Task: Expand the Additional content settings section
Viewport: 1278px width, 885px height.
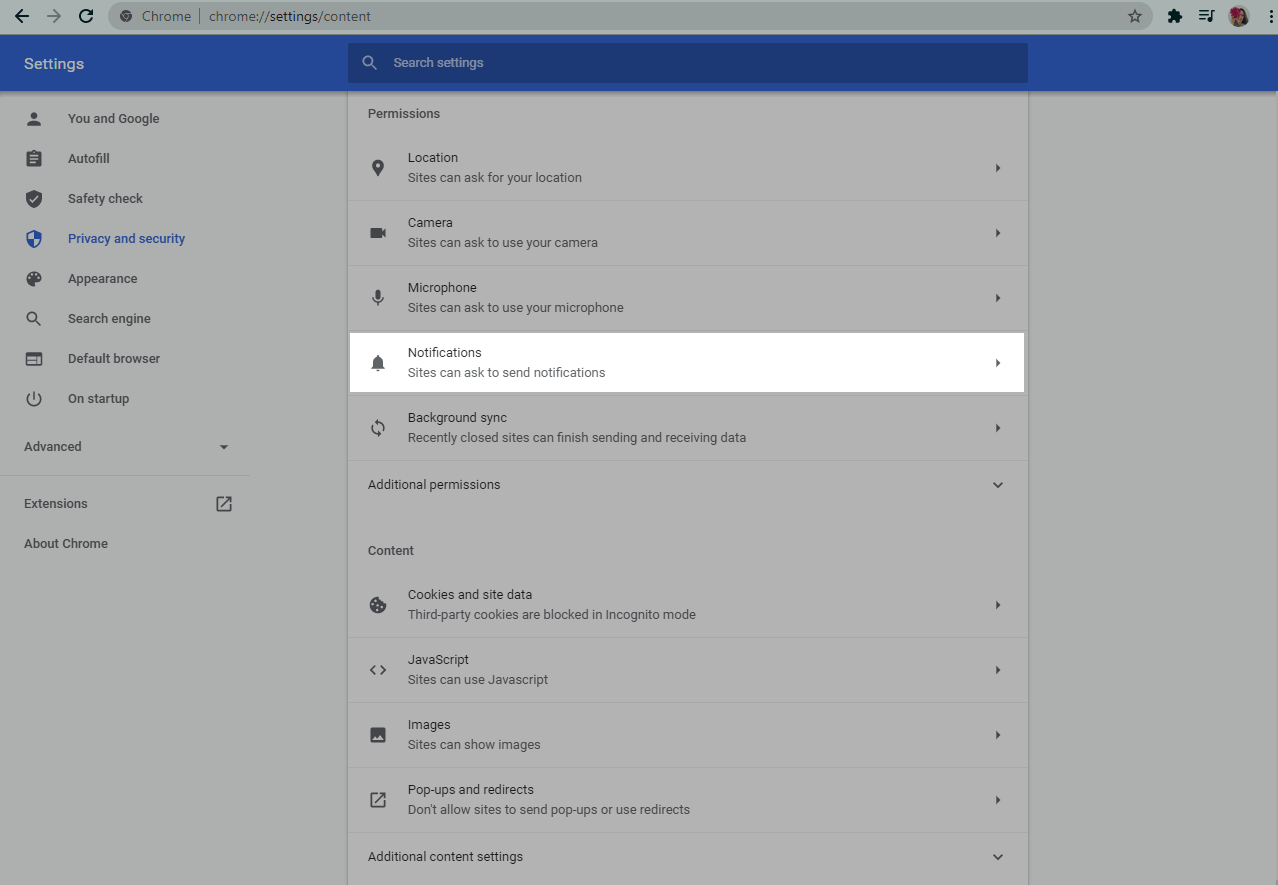Action: point(997,857)
